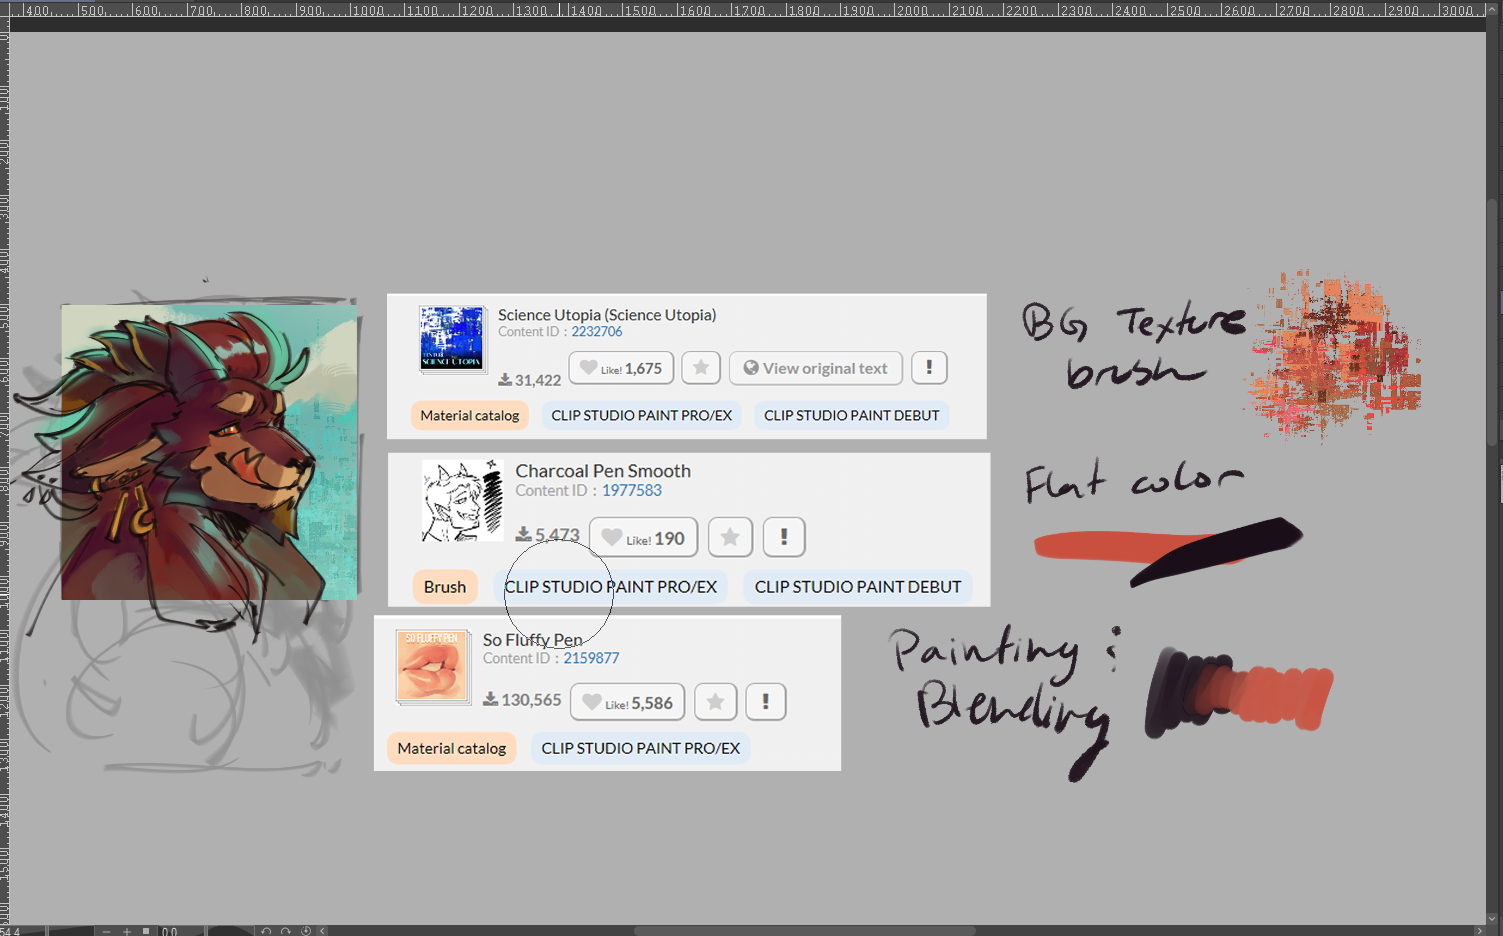The image size is (1503, 936).
Task: Select the Brush tag under Charcoal Pen Smooth
Action: coord(444,587)
